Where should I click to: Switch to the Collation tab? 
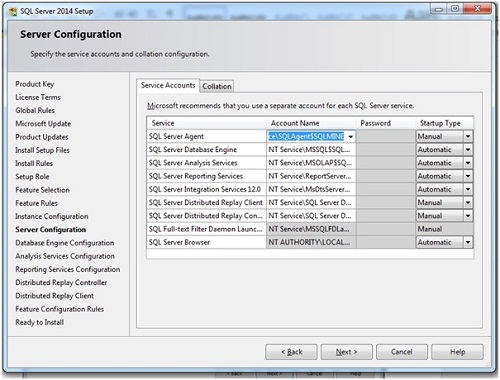click(217, 86)
